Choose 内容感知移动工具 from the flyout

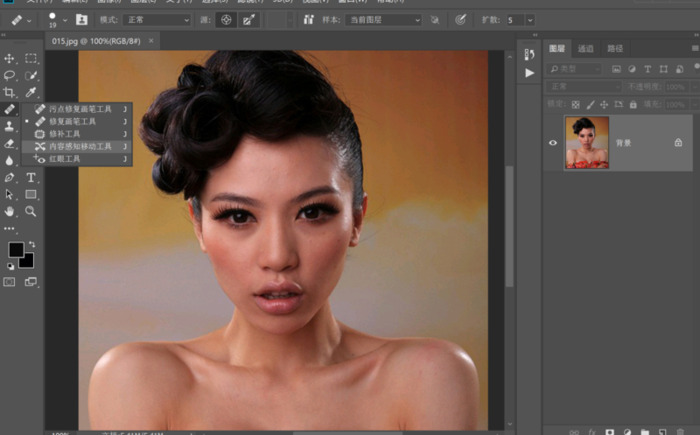(x=80, y=146)
